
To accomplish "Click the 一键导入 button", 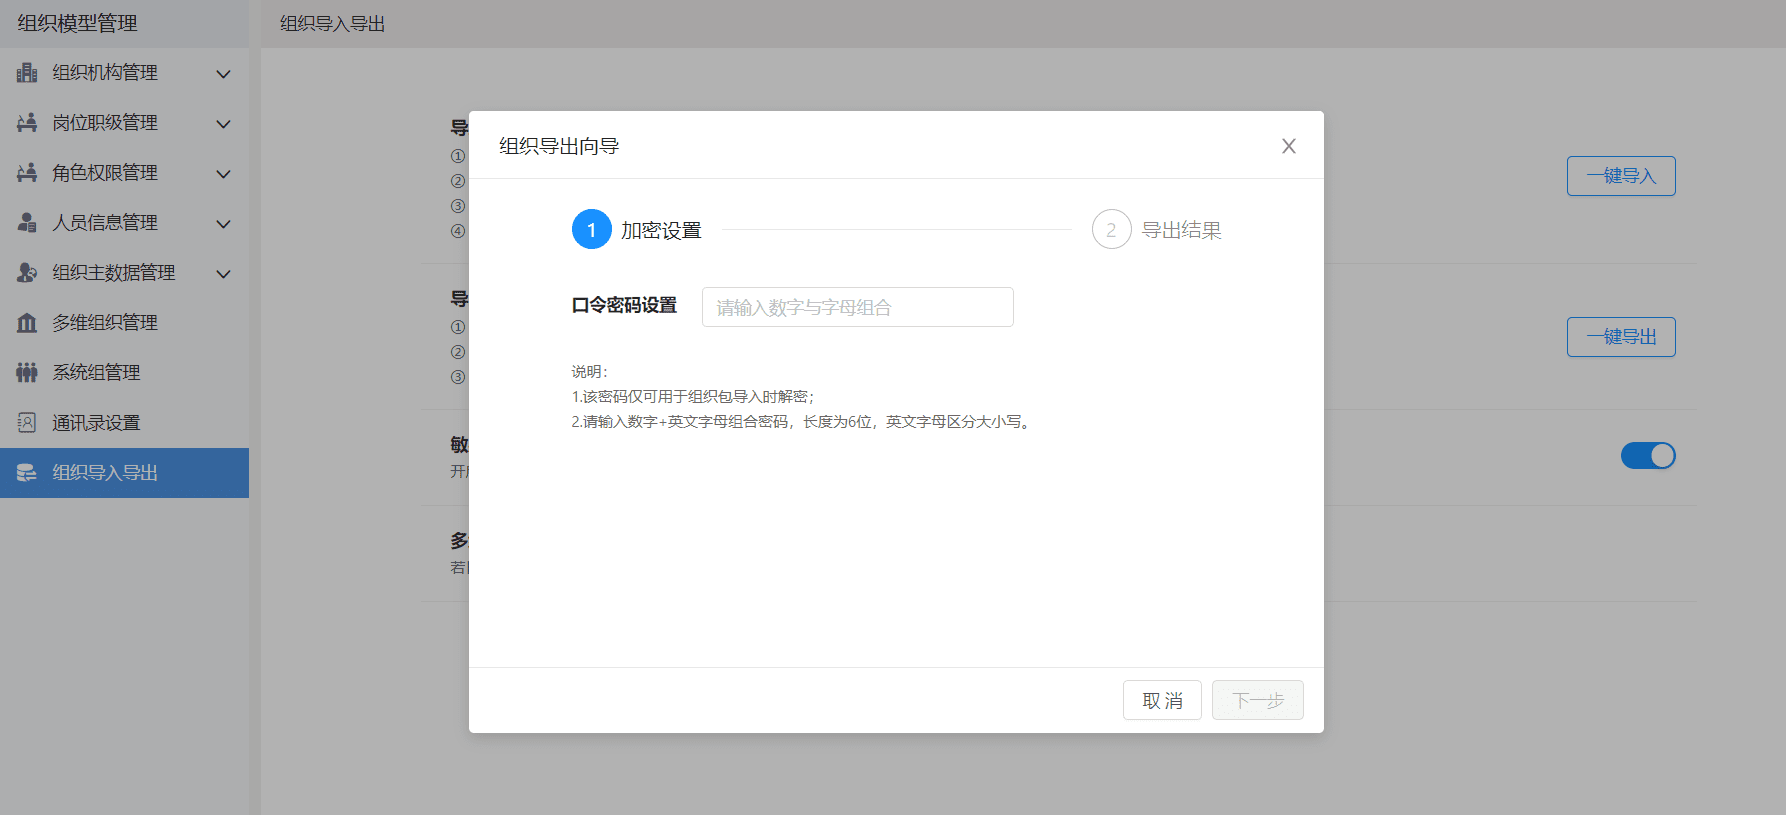I will pyautogui.click(x=1621, y=176).
